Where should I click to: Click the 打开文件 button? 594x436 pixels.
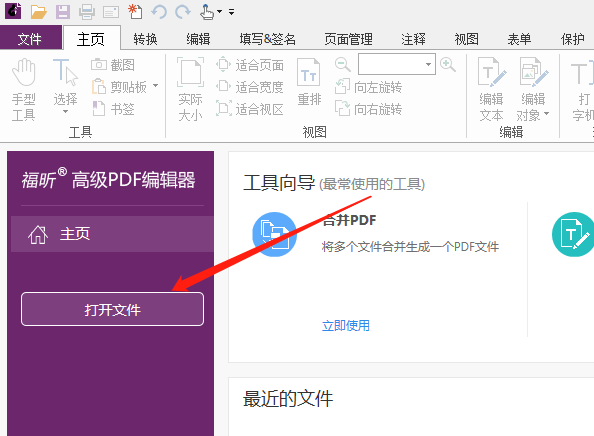[113, 309]
